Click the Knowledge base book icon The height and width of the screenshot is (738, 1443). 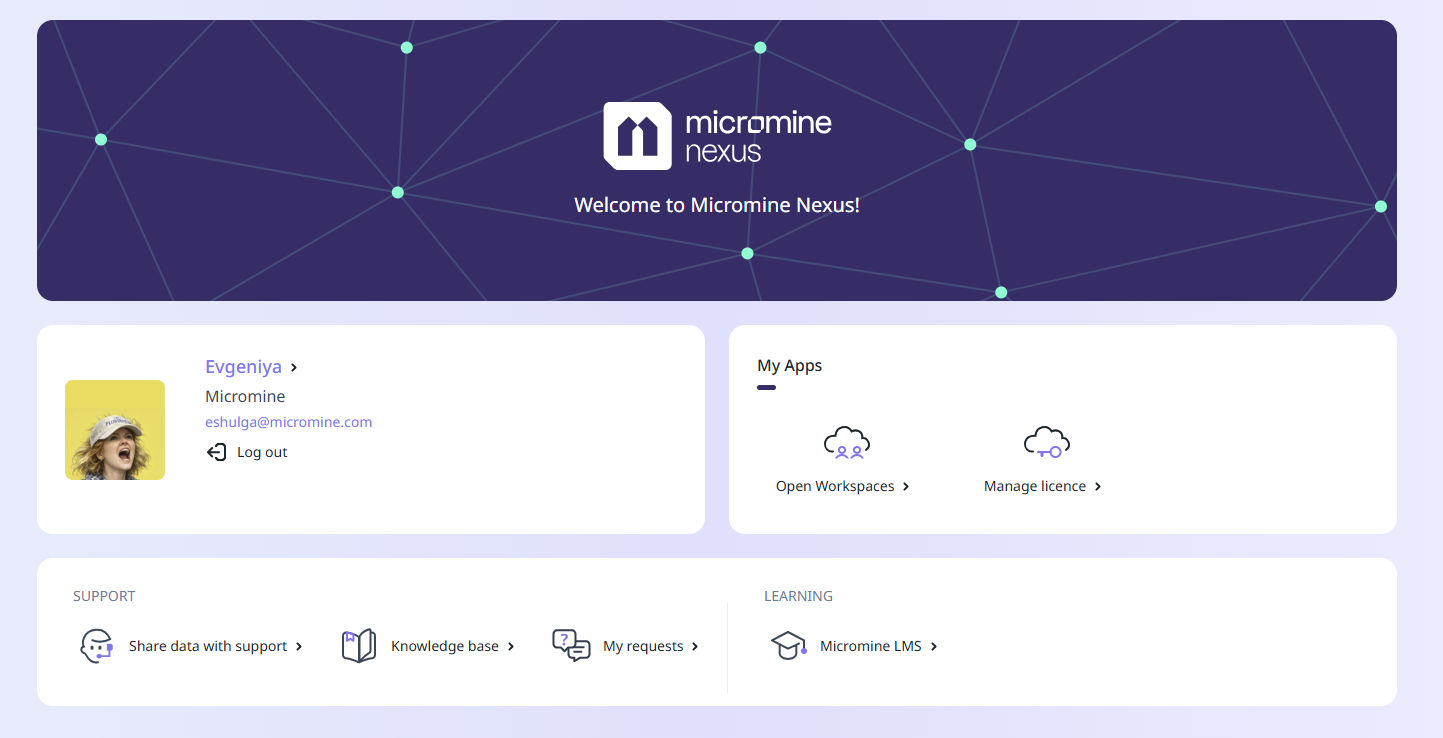pyautogui.click(x=358, y=646)
